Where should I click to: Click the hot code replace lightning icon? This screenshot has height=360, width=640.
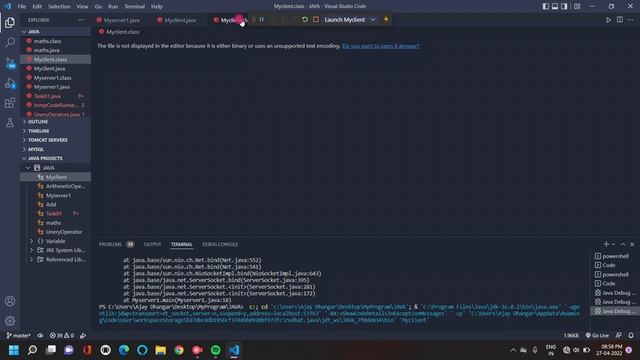(x=386, y=19)
